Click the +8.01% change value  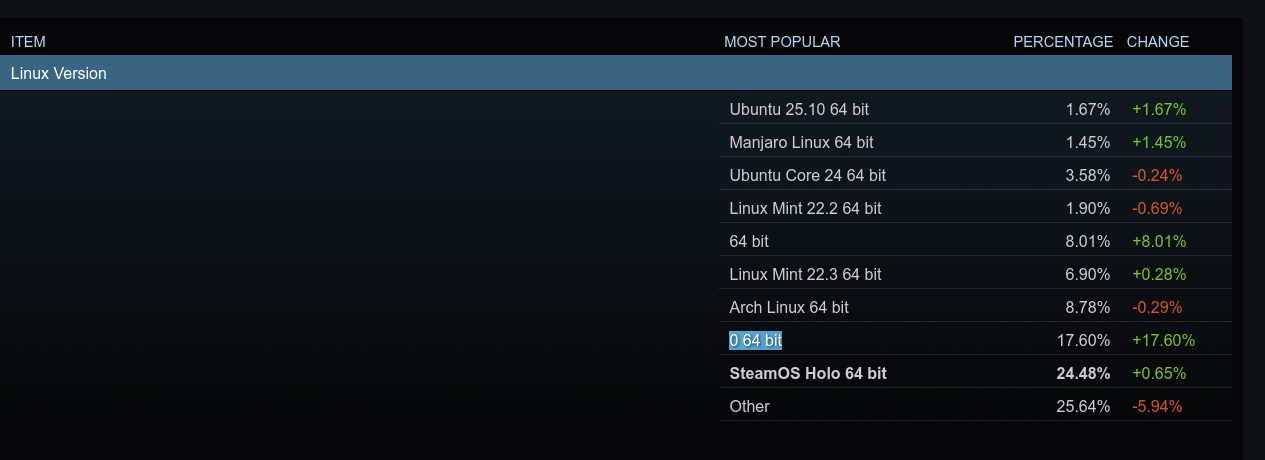(1159, 241)
